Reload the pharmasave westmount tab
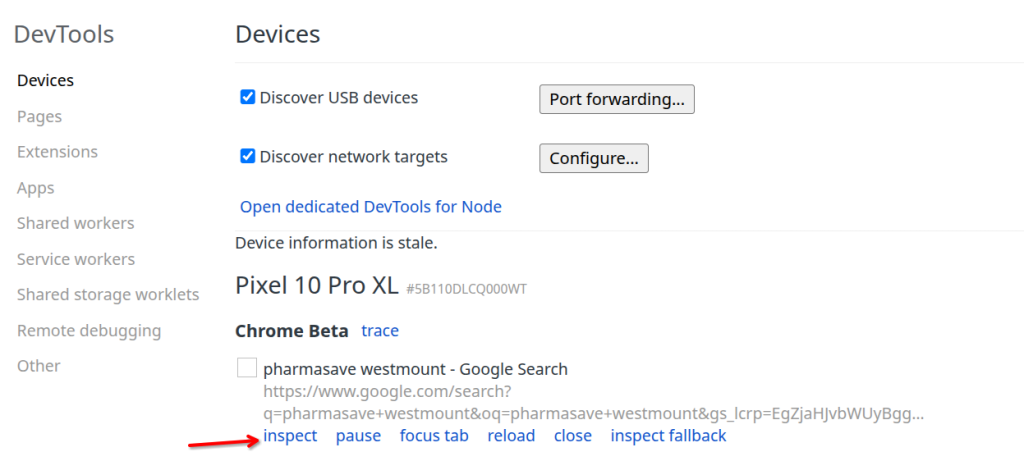1024x461 pixels. (511, 436)
